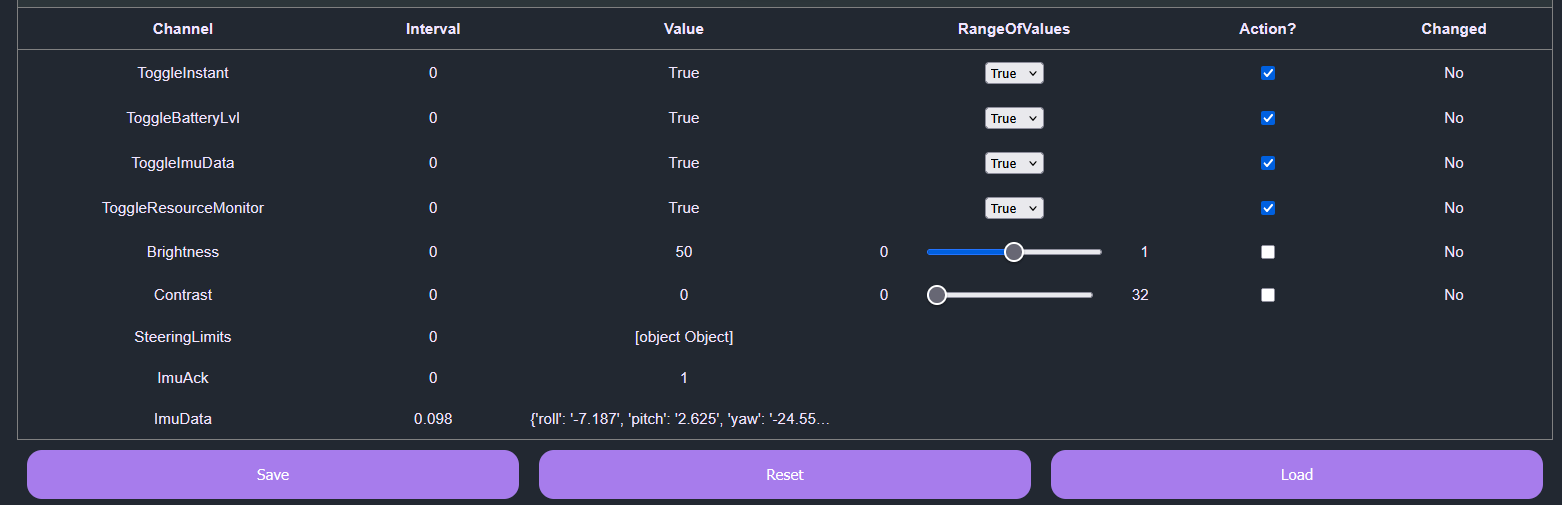Click the Contrast slider handle
Image resolution: width=1562 pixels, height=505 pixels.
tap(937, 295)
